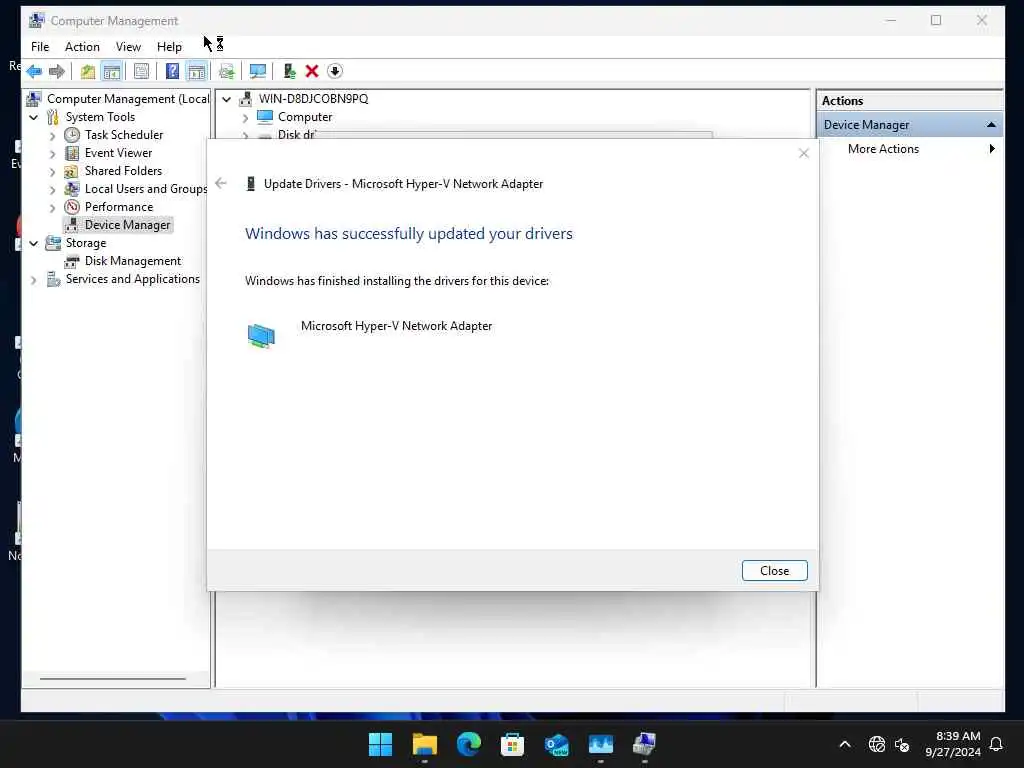This screenshot has width=1024, height=768.
Task: Click the gray Forward arrow in the toolbar
Action: point(57,71)
